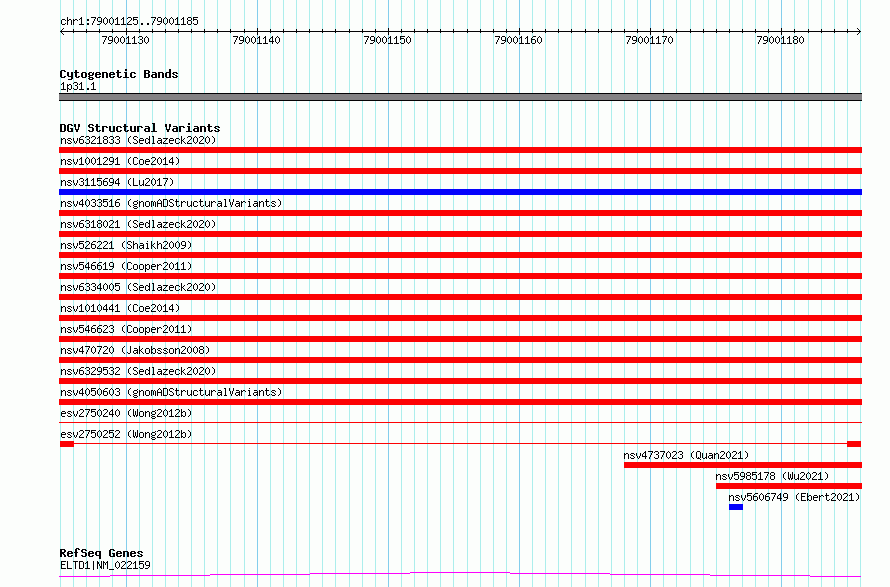The height and width of the screenshot is (587, 890).
Task: Open variant esv2750240 (Wong2012b) label
Action: tap(126, 413)
